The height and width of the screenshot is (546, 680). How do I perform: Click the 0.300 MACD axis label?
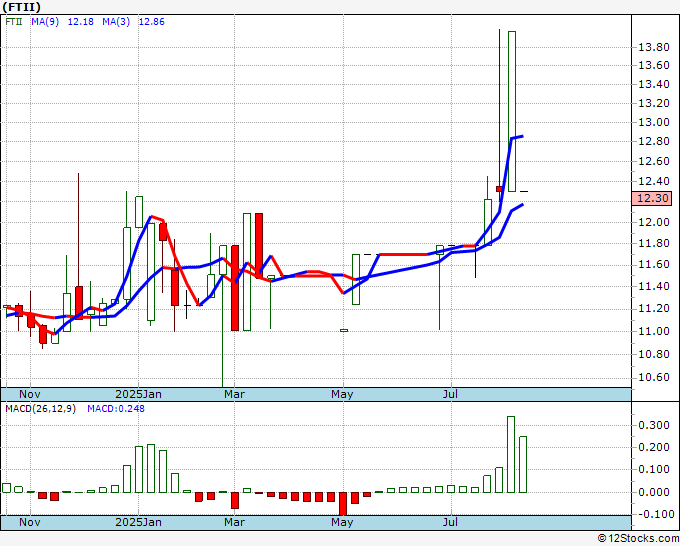point(654,425)
